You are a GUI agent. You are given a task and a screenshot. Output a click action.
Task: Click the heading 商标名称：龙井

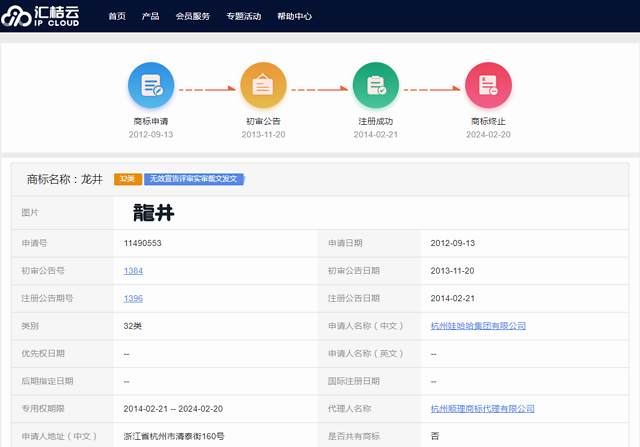coord(64,179)
